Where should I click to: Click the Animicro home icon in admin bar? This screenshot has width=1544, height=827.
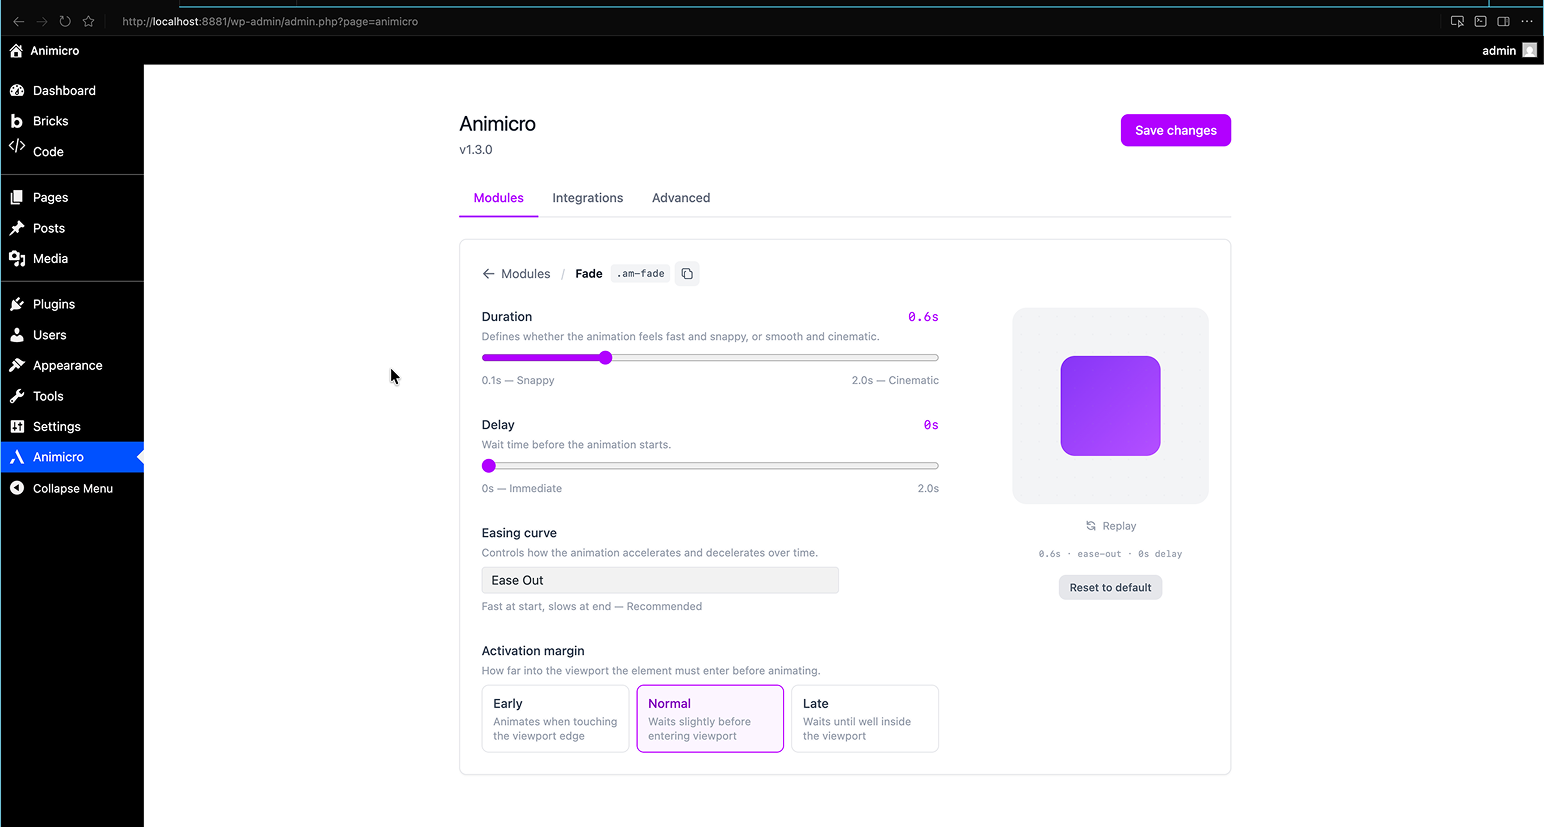point(16,50)
